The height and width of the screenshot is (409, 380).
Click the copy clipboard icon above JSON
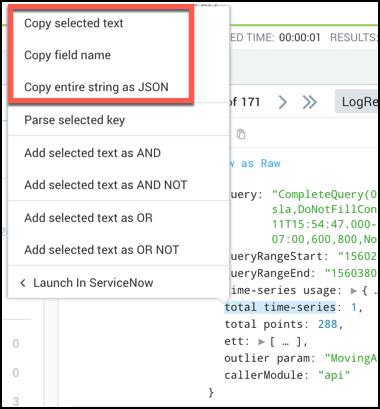tap(241, 134)
